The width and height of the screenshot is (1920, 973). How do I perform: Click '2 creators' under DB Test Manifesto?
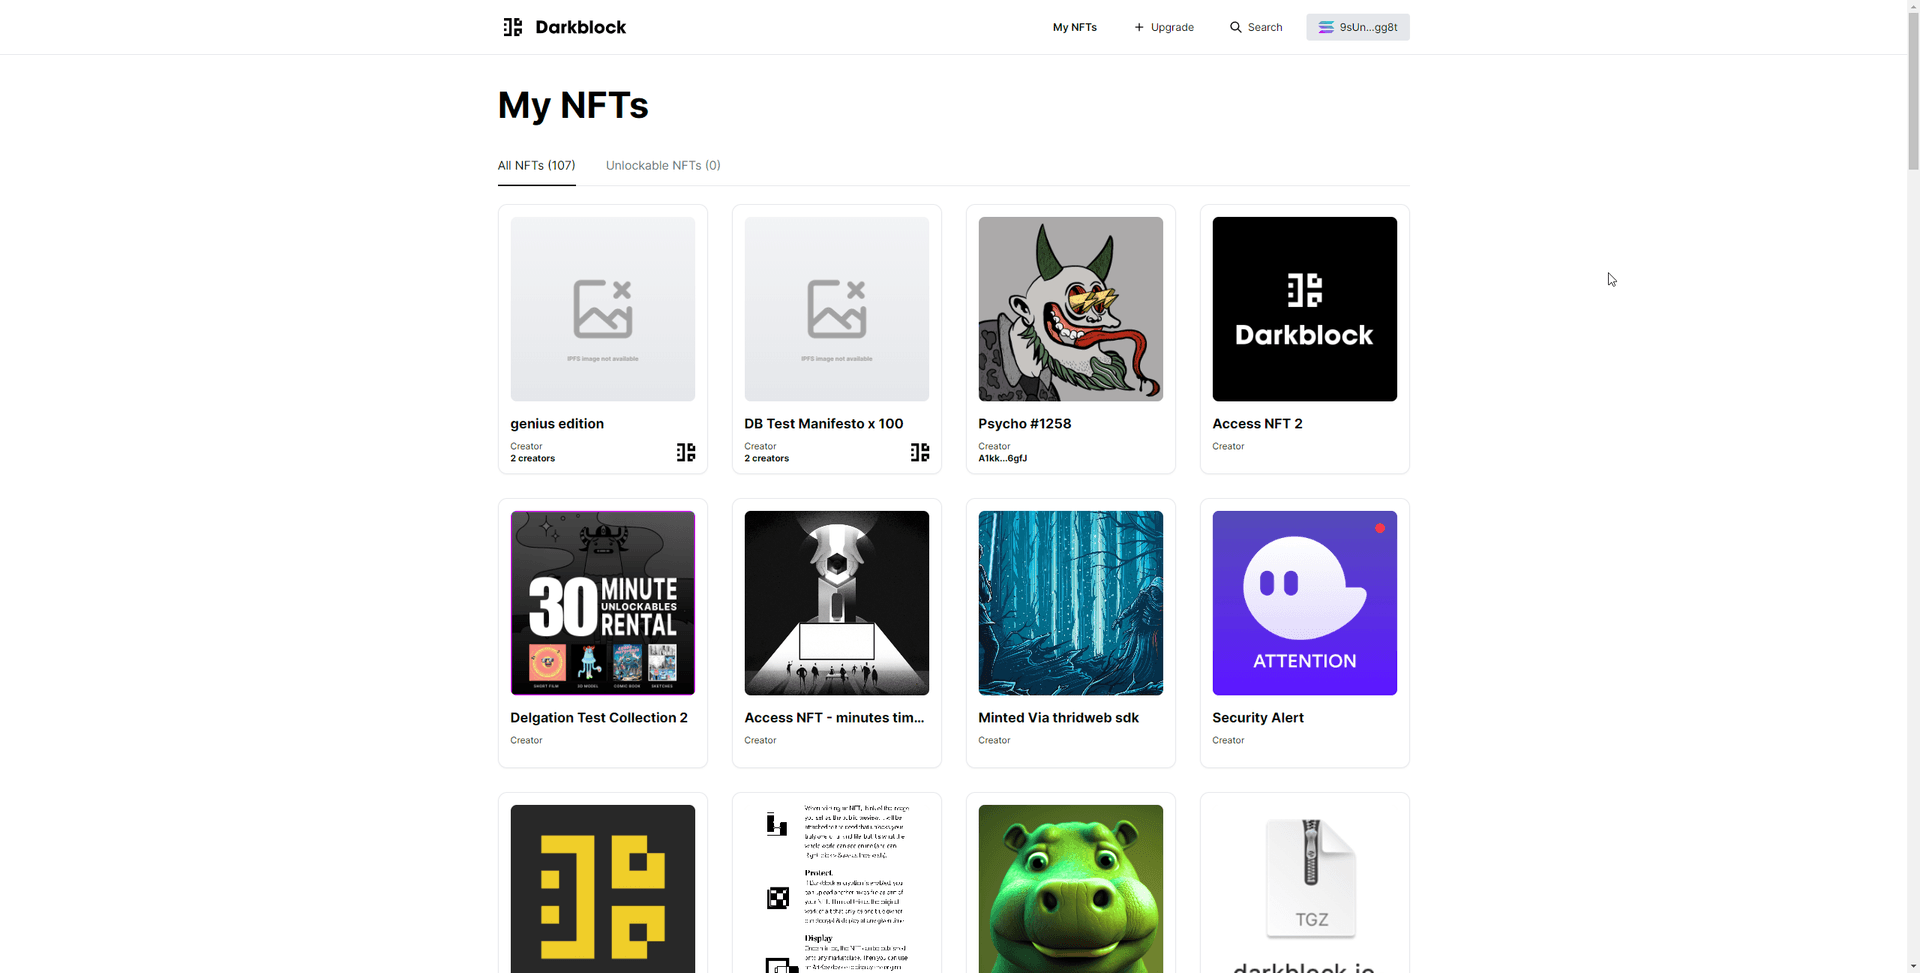[x=766, y=459]
